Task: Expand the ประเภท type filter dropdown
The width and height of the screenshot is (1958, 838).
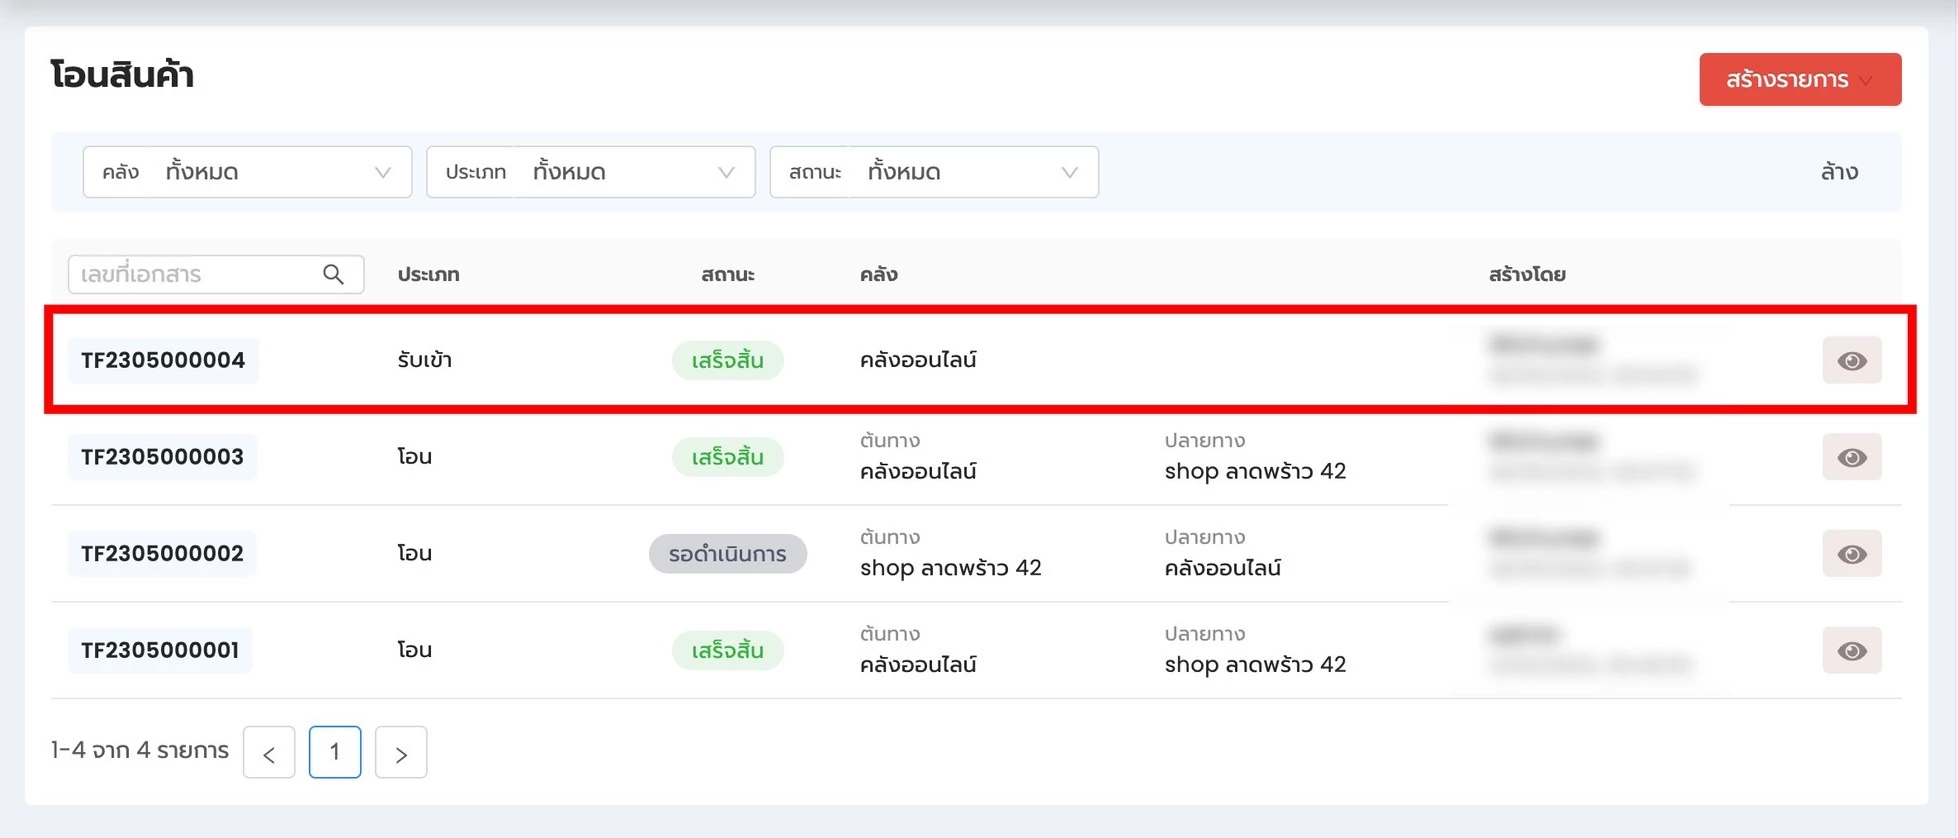Action: pos(590,172)
